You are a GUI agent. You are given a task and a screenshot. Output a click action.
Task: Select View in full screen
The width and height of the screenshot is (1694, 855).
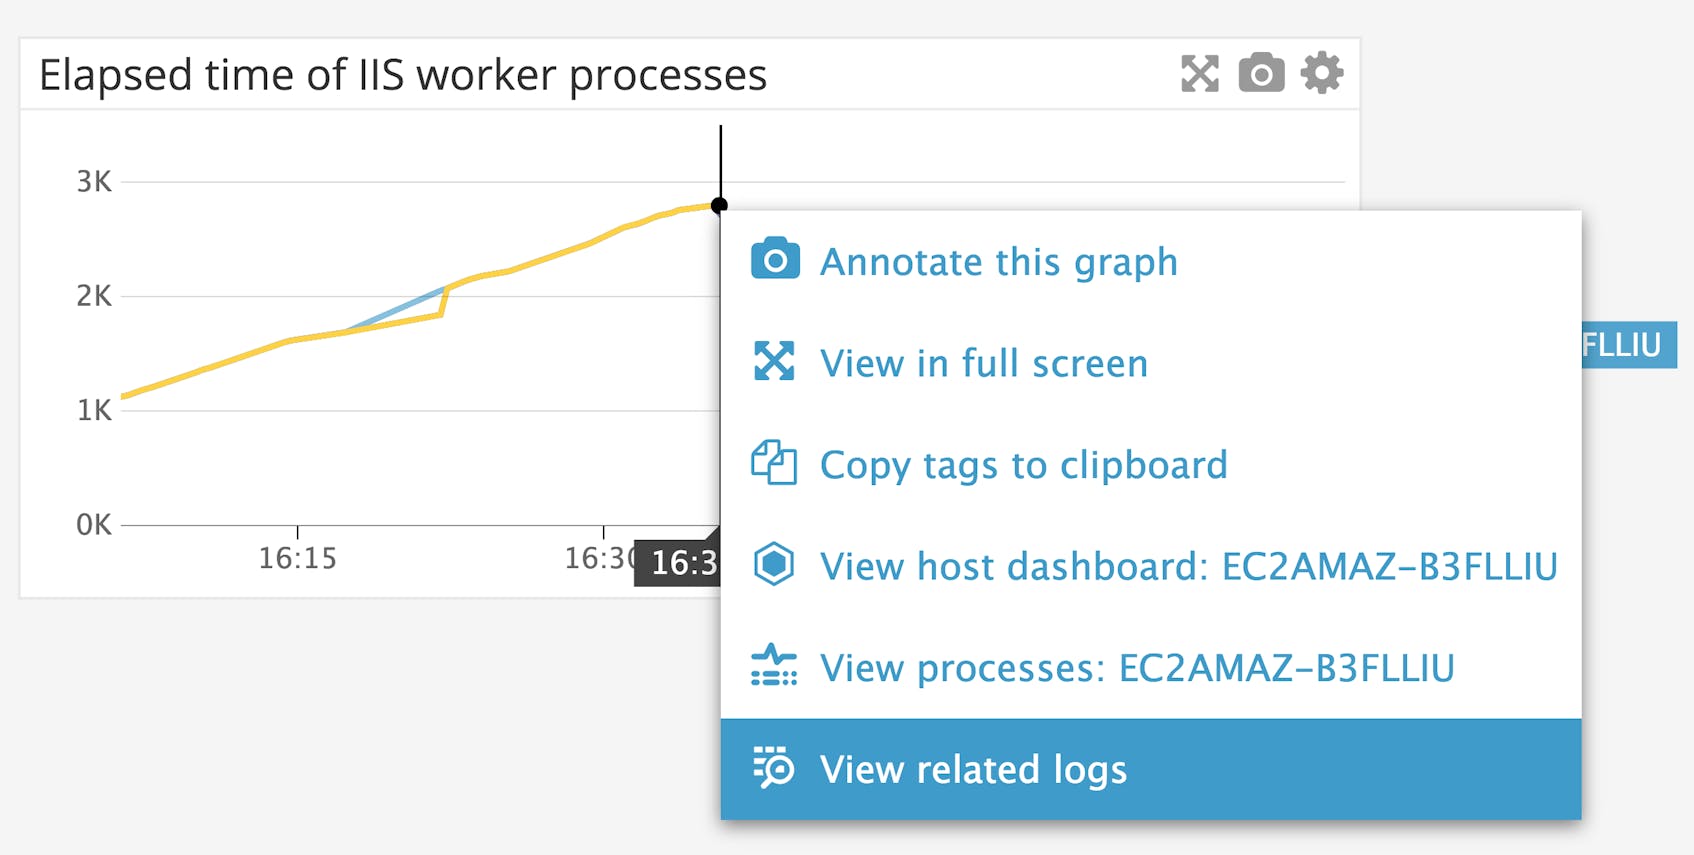(x=983, y=363)
